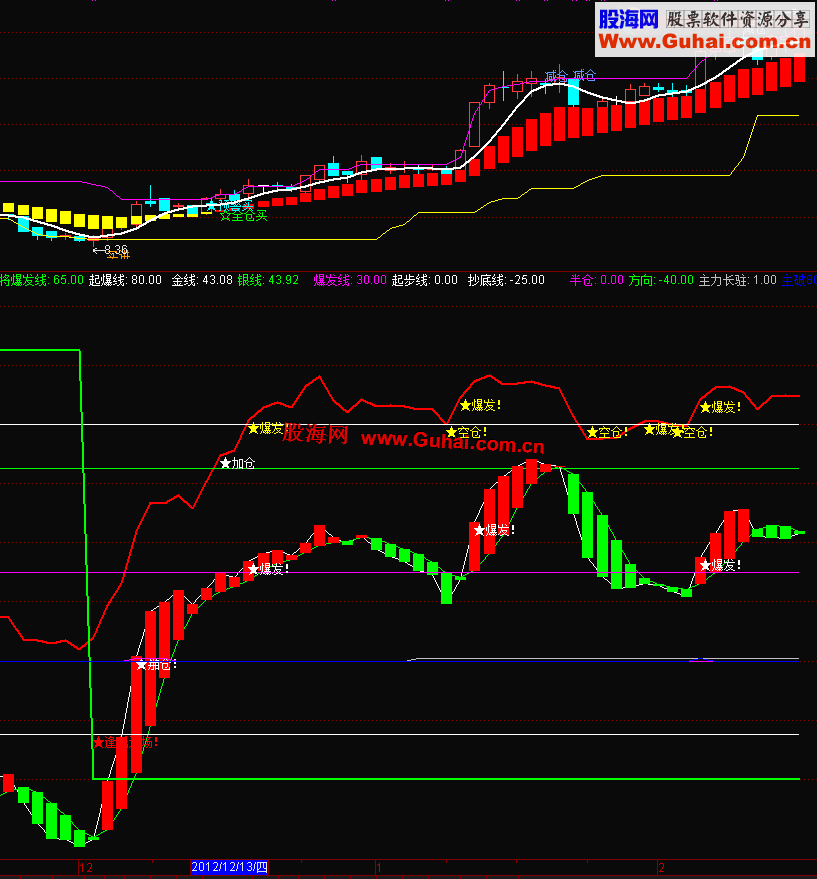Select the 起爆线: 80.00 indicator label
The image size is (817, 879).
click(125, 280)
